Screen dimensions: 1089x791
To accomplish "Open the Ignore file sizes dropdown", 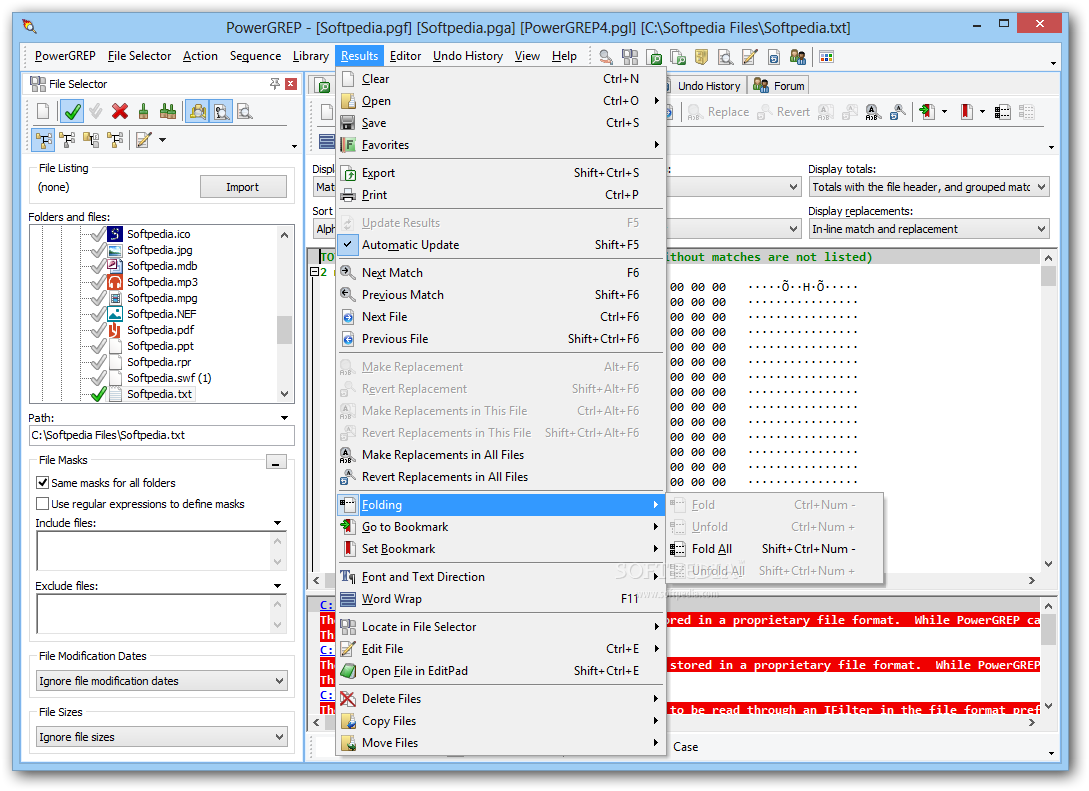I will [162, 737].
